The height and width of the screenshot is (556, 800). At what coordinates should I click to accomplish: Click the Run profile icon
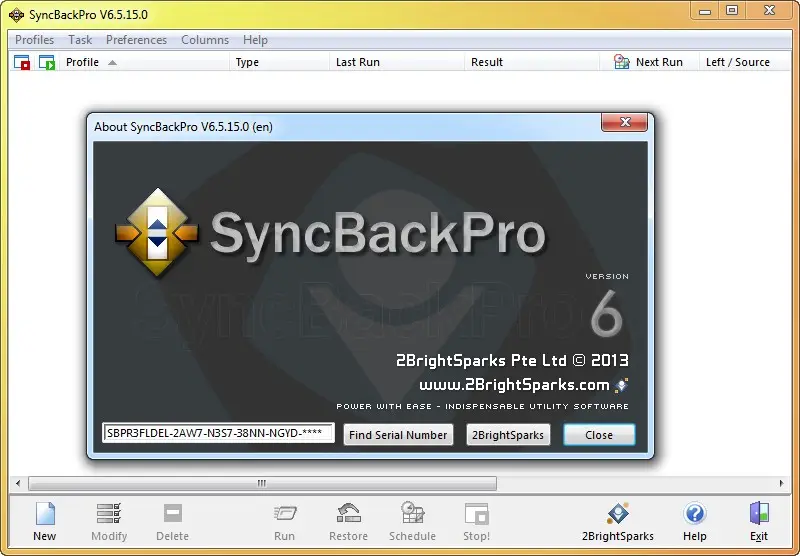click(284, 514)
